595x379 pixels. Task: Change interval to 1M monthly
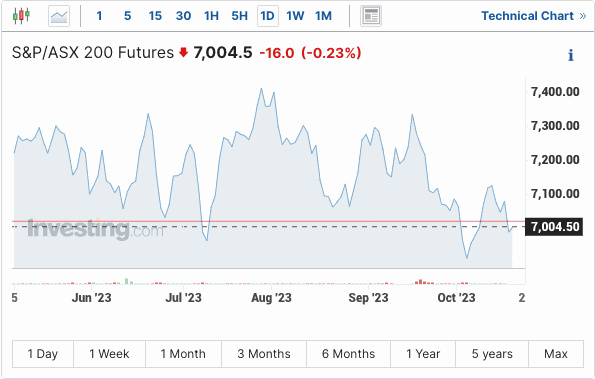point(323,16)
